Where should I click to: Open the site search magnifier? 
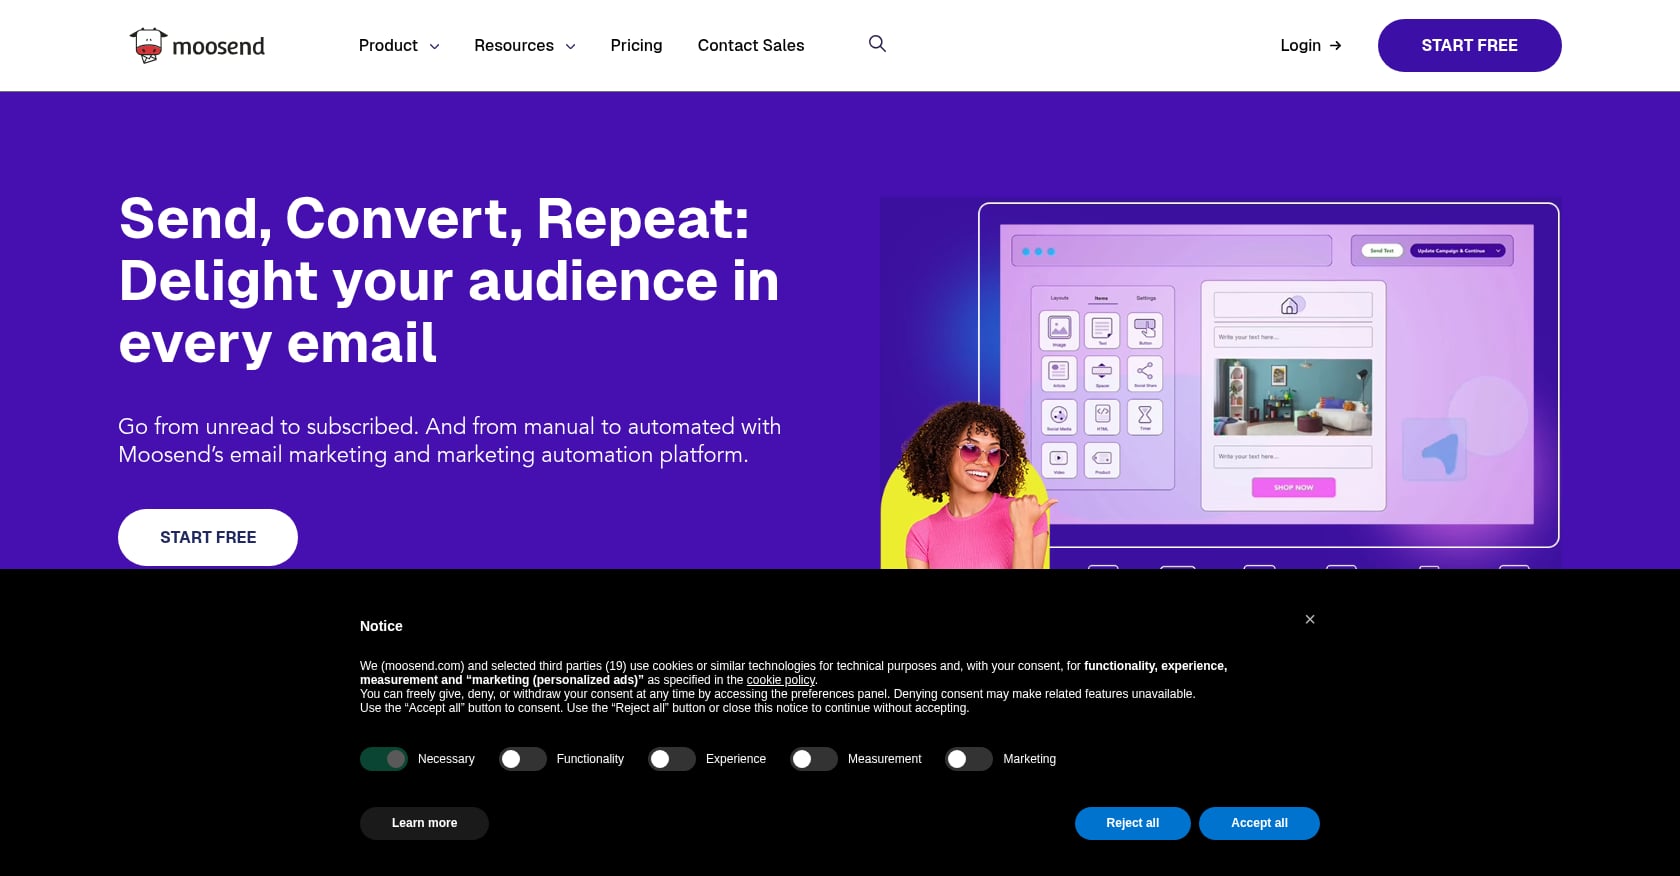(x=877, y=44)
